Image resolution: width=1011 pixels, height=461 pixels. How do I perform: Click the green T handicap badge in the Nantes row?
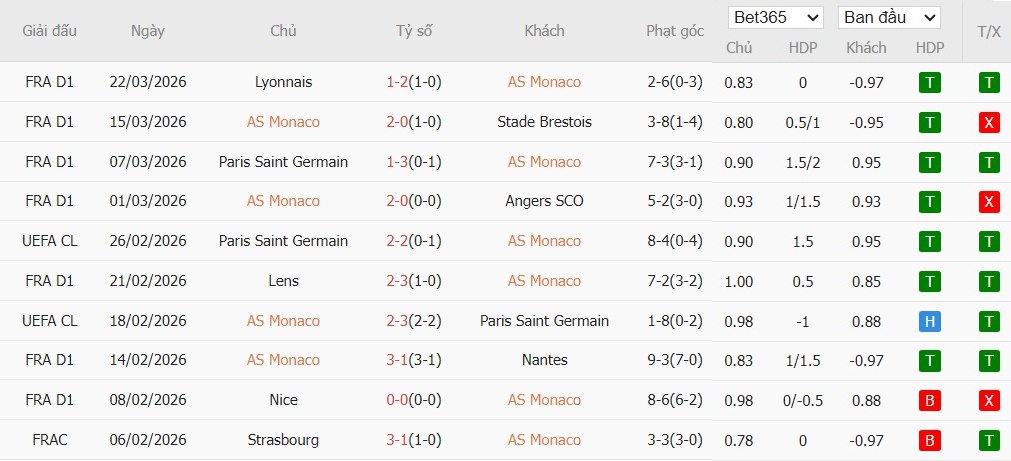[930, 360]
